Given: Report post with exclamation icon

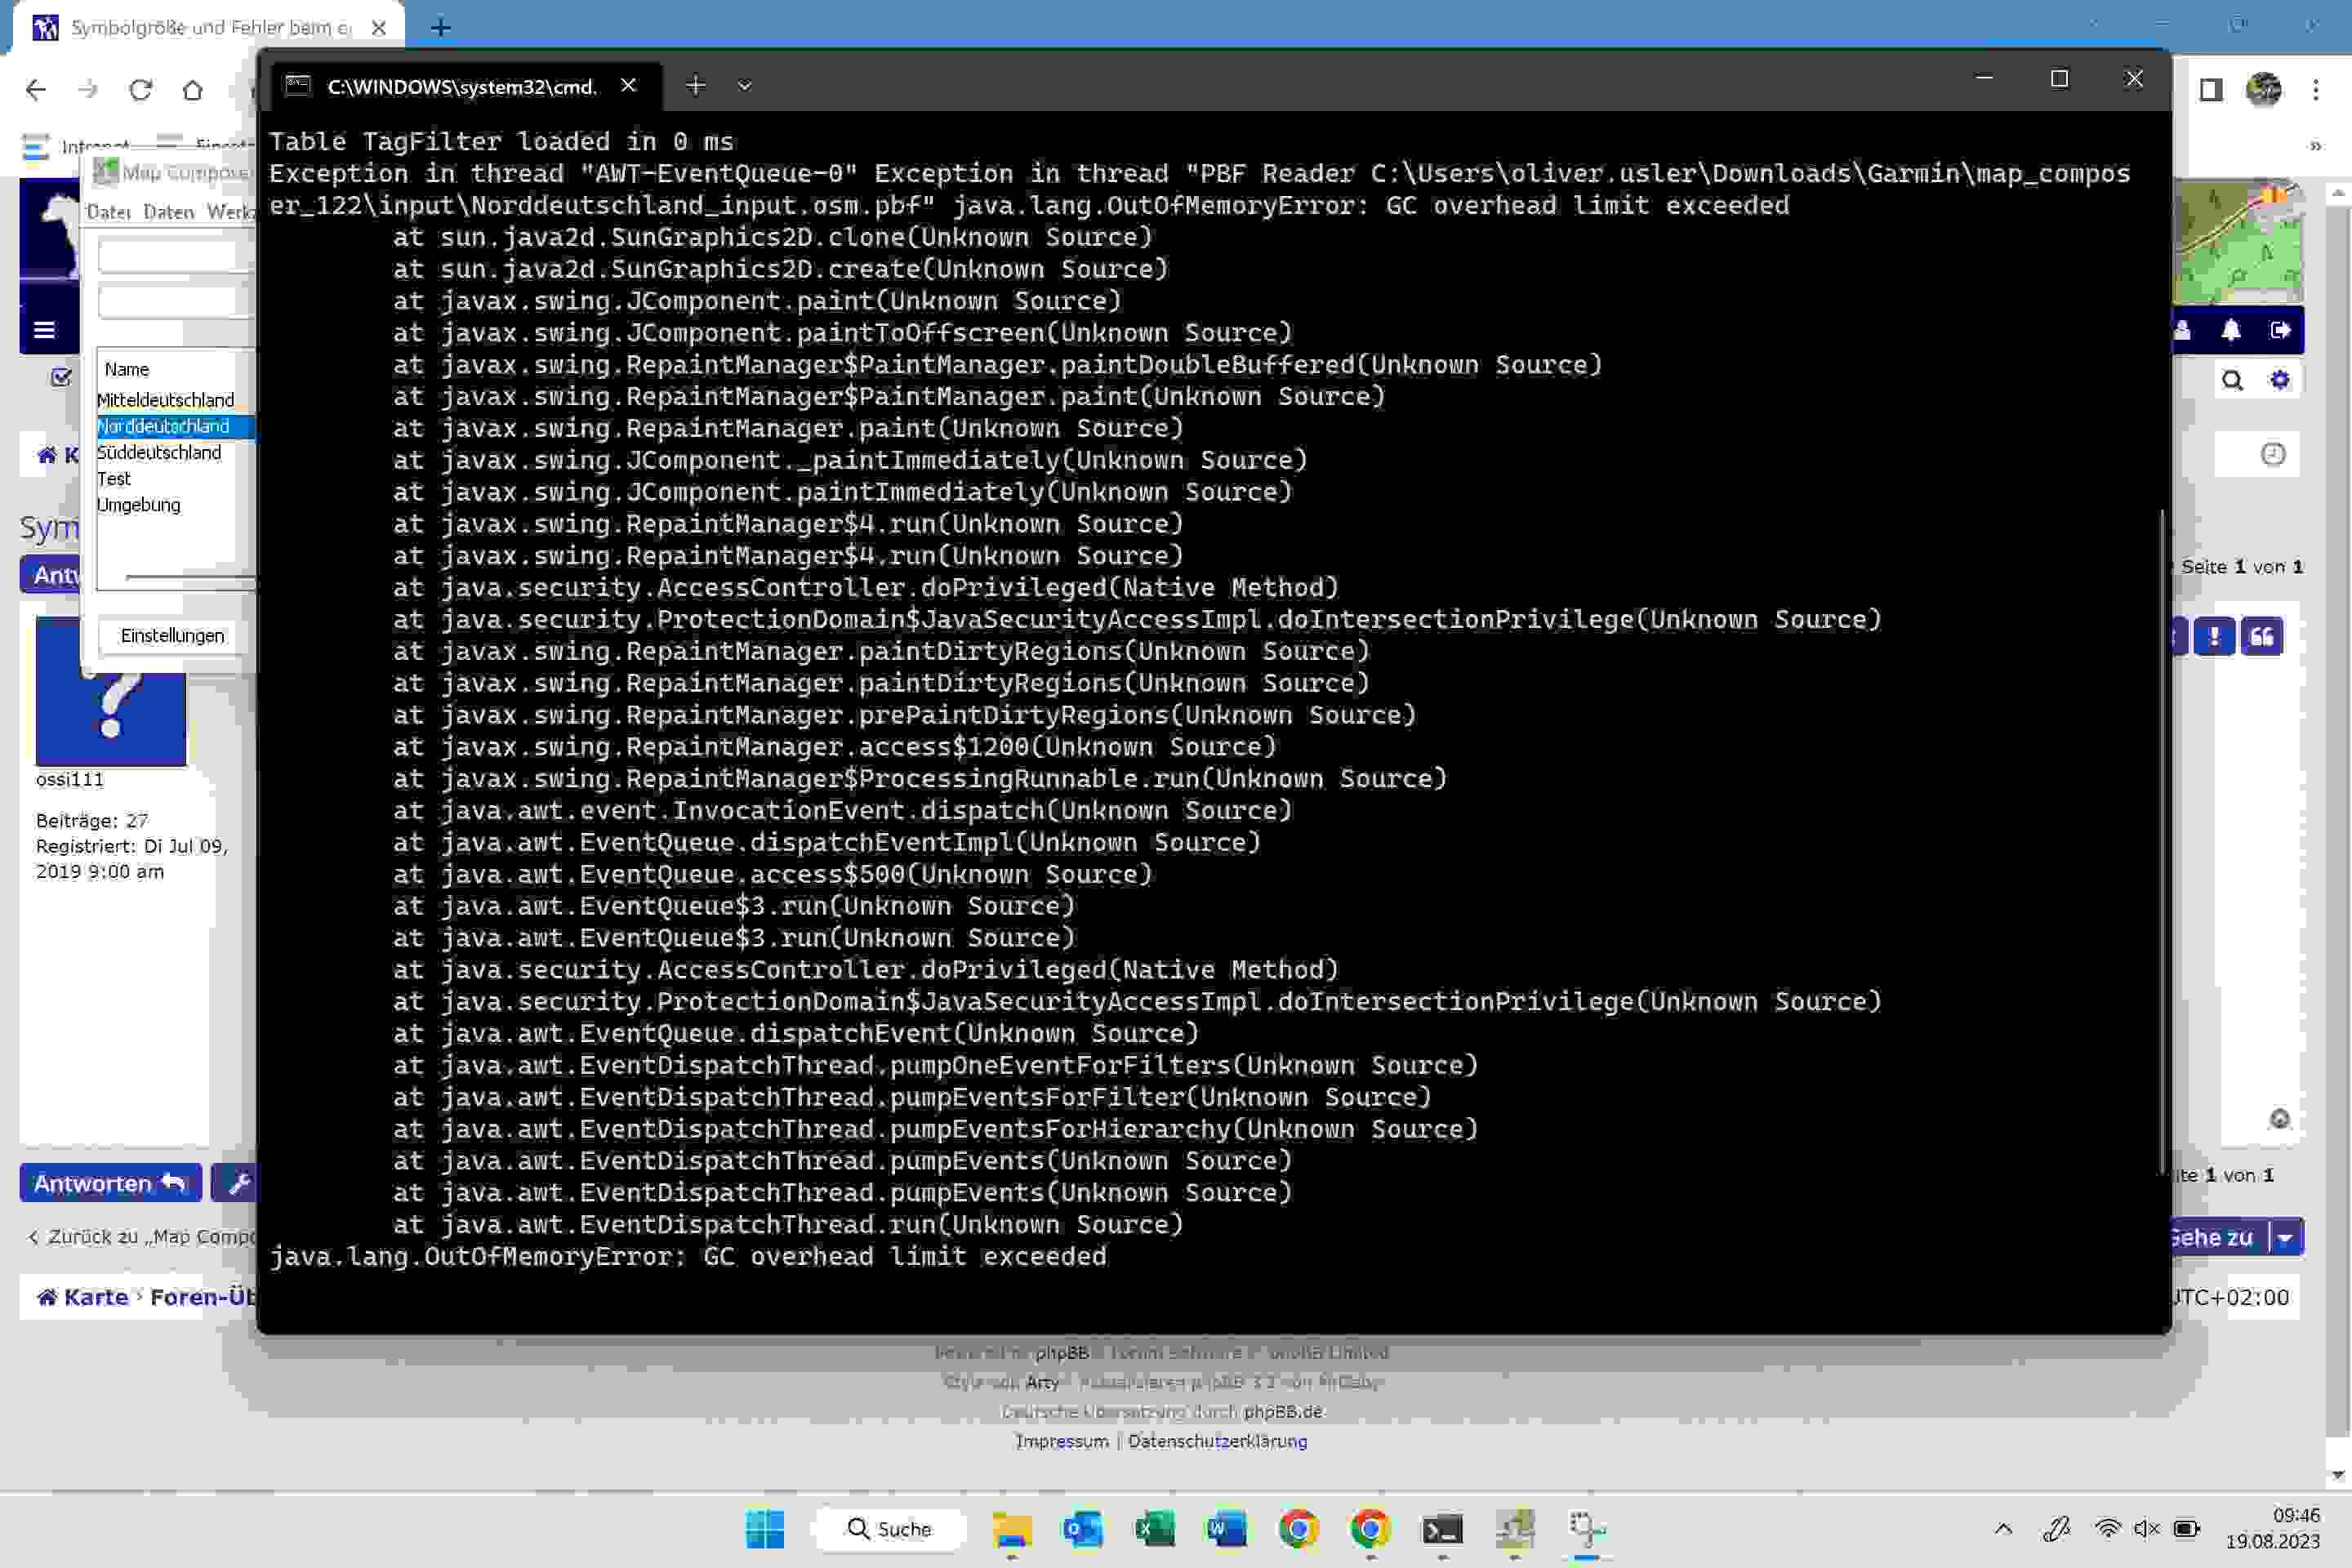Looking at the screenshot, I should [x=2214, y=637].
